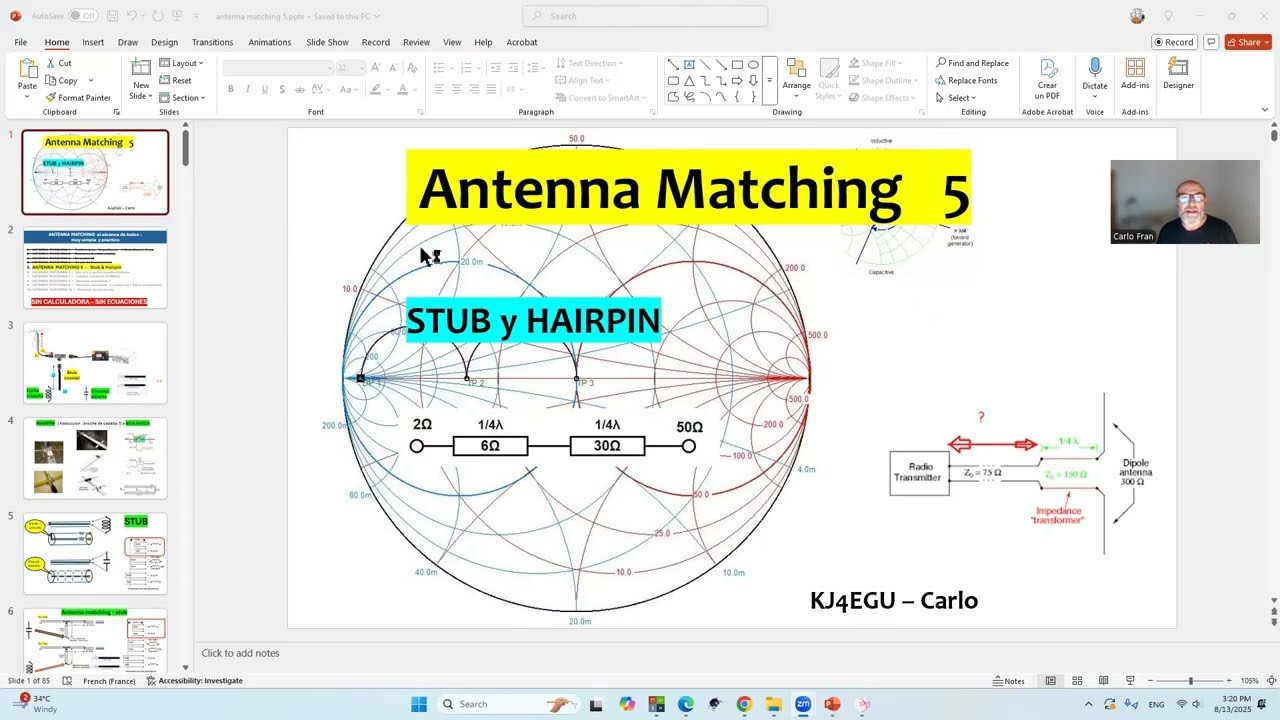The width and height of the screenshot is (1280, 720).
Task: Click Accessibility: Investigate in status bar
Action: point(194,681)
